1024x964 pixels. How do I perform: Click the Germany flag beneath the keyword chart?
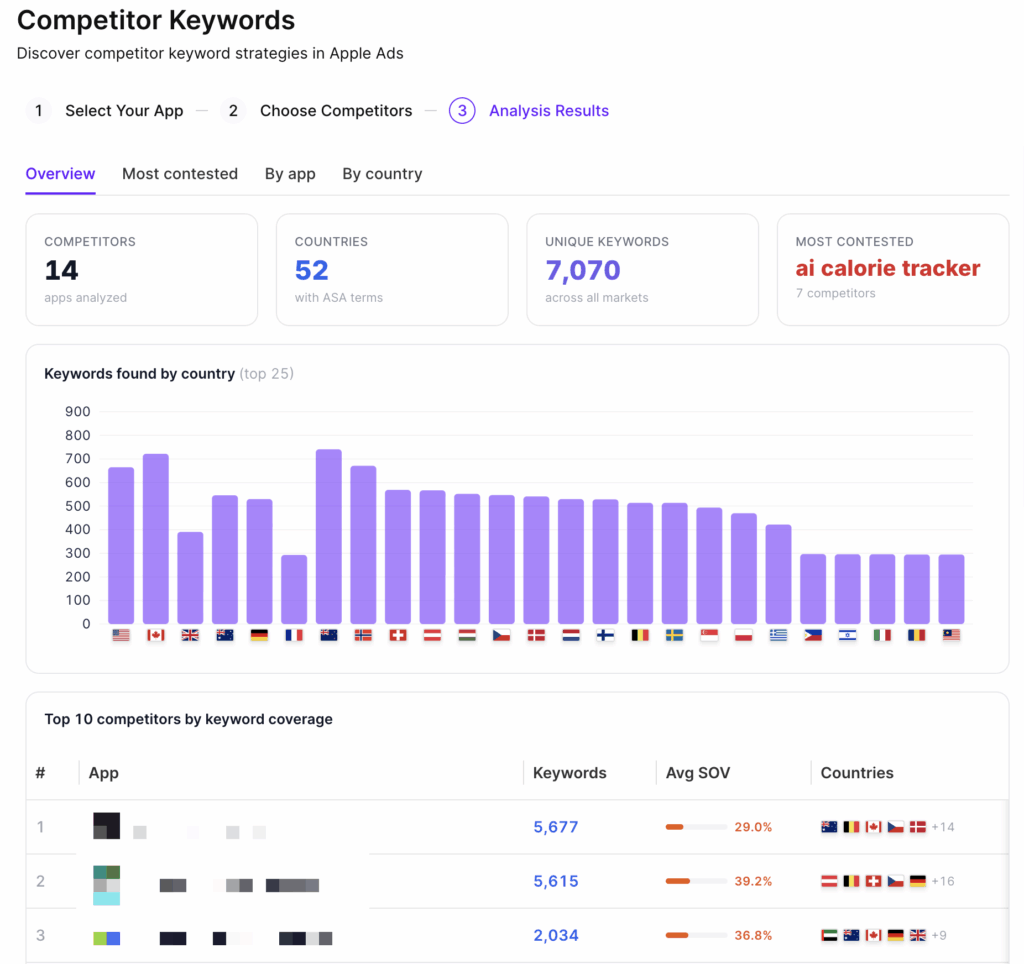[x=259, y=634]
